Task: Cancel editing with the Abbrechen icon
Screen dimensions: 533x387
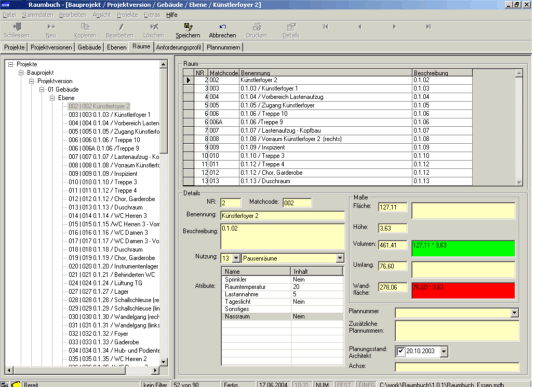Action: pyautogui.click(x=222, y=27)
